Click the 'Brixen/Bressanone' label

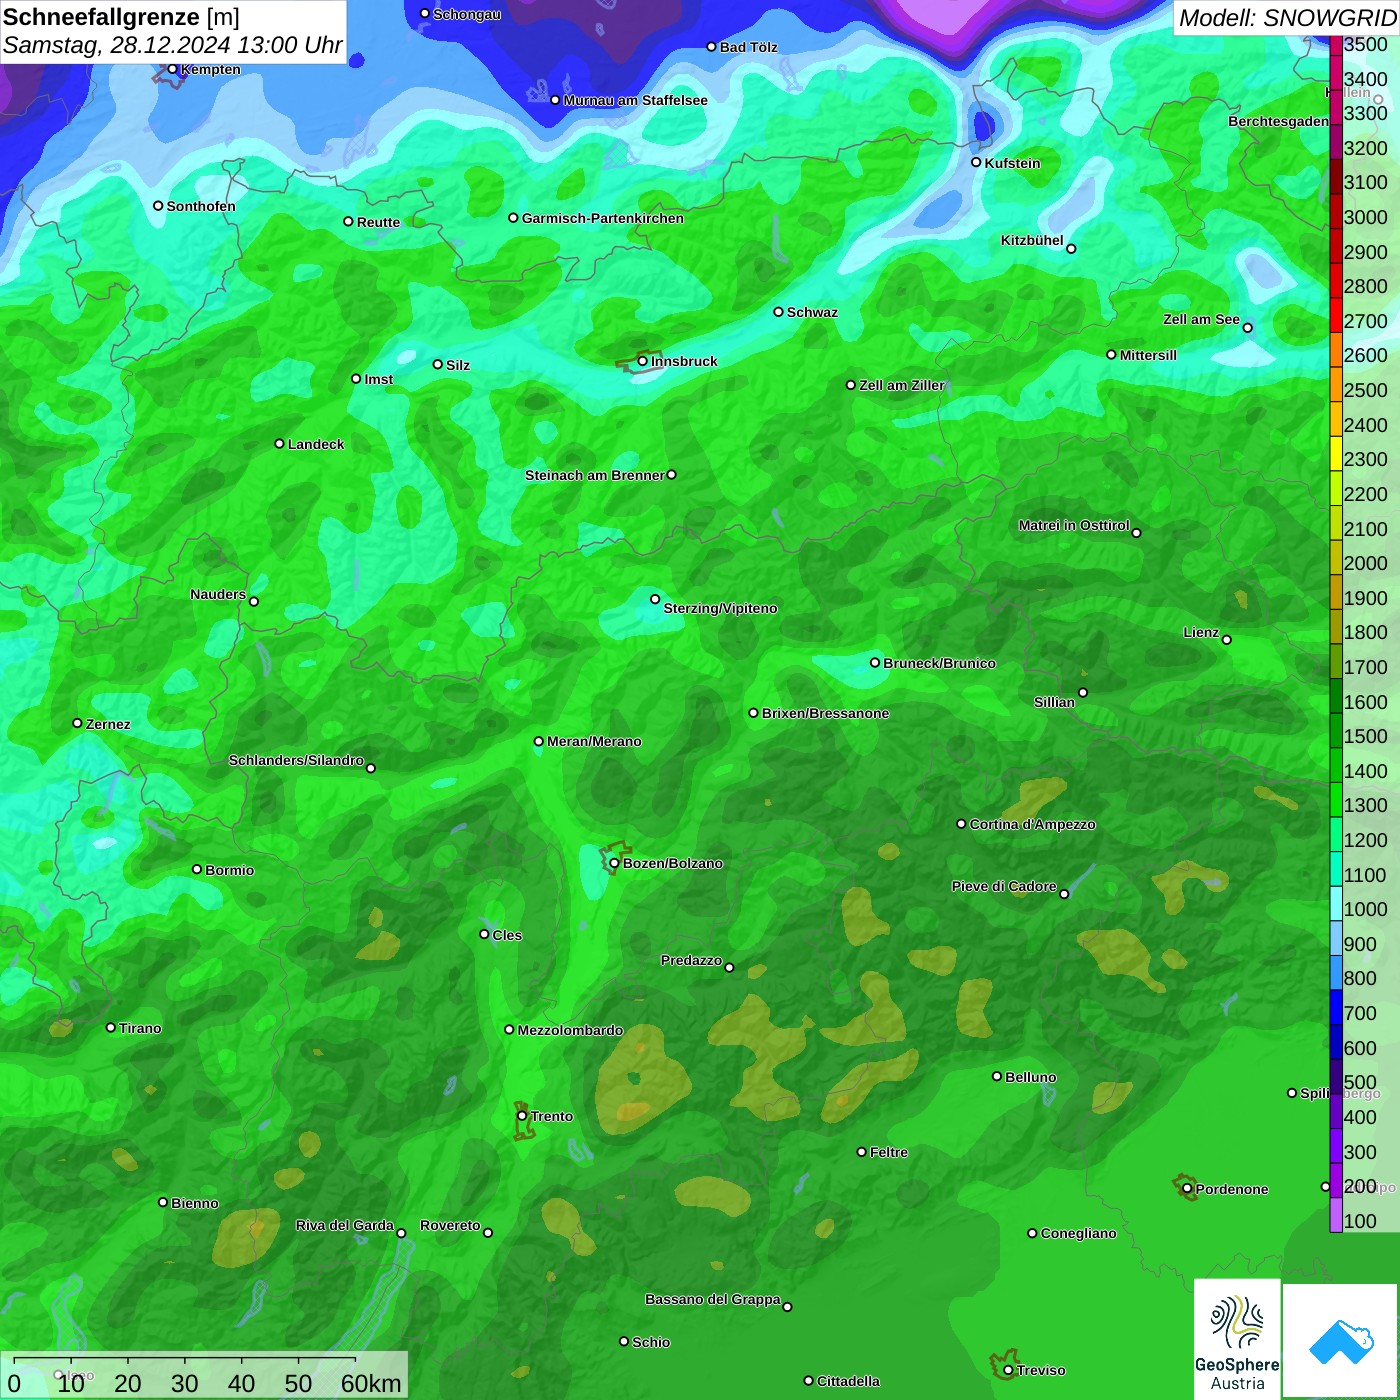pyautogui.click(x=825, y=713)
